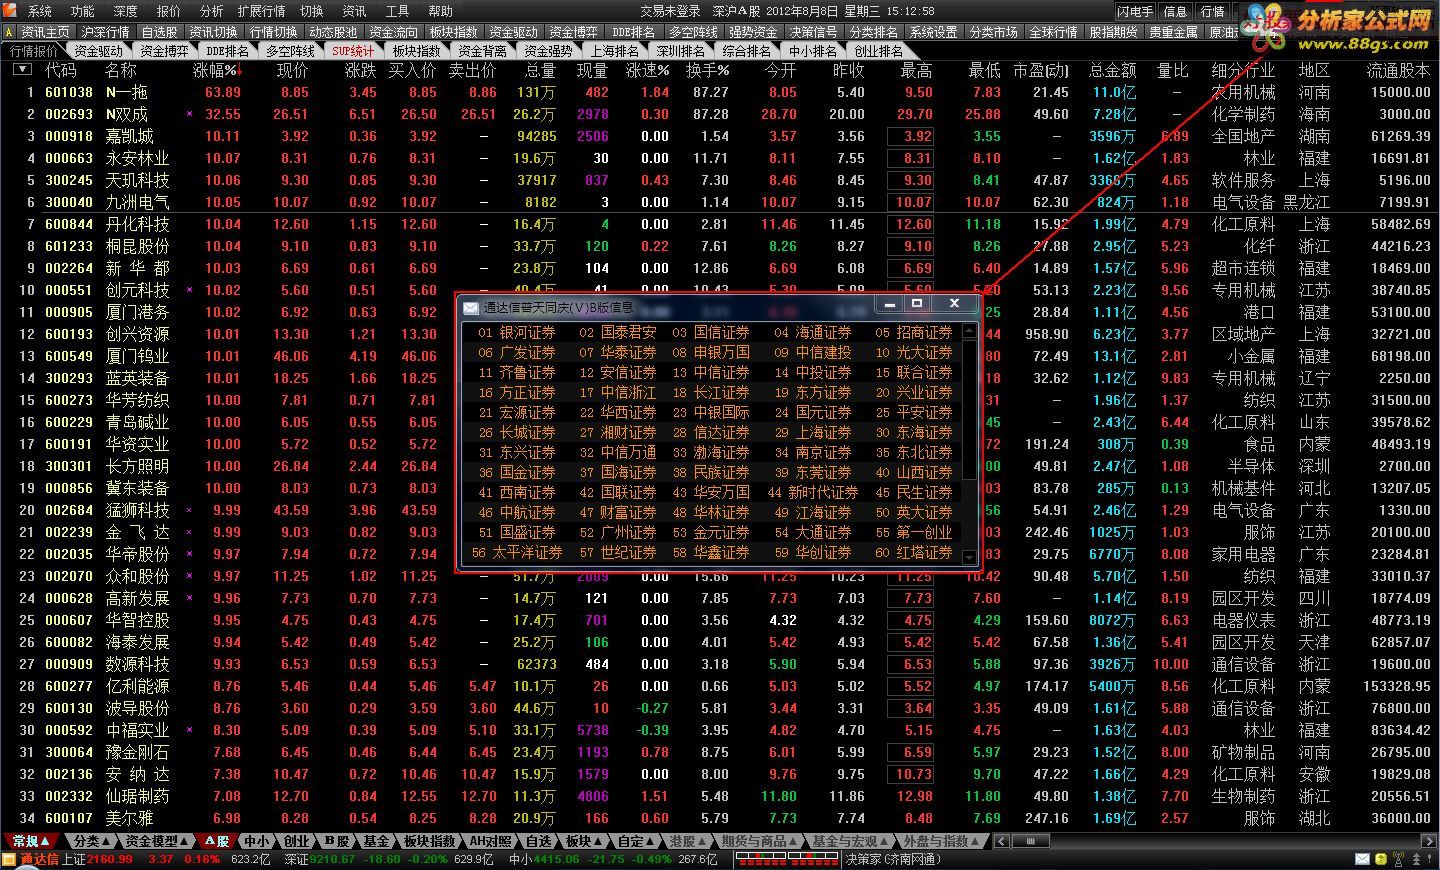Open the 功能 menu
Image resolution: width=1440 pixels, height=870 pixels.
pyautogui.click(x=82, y=11)
